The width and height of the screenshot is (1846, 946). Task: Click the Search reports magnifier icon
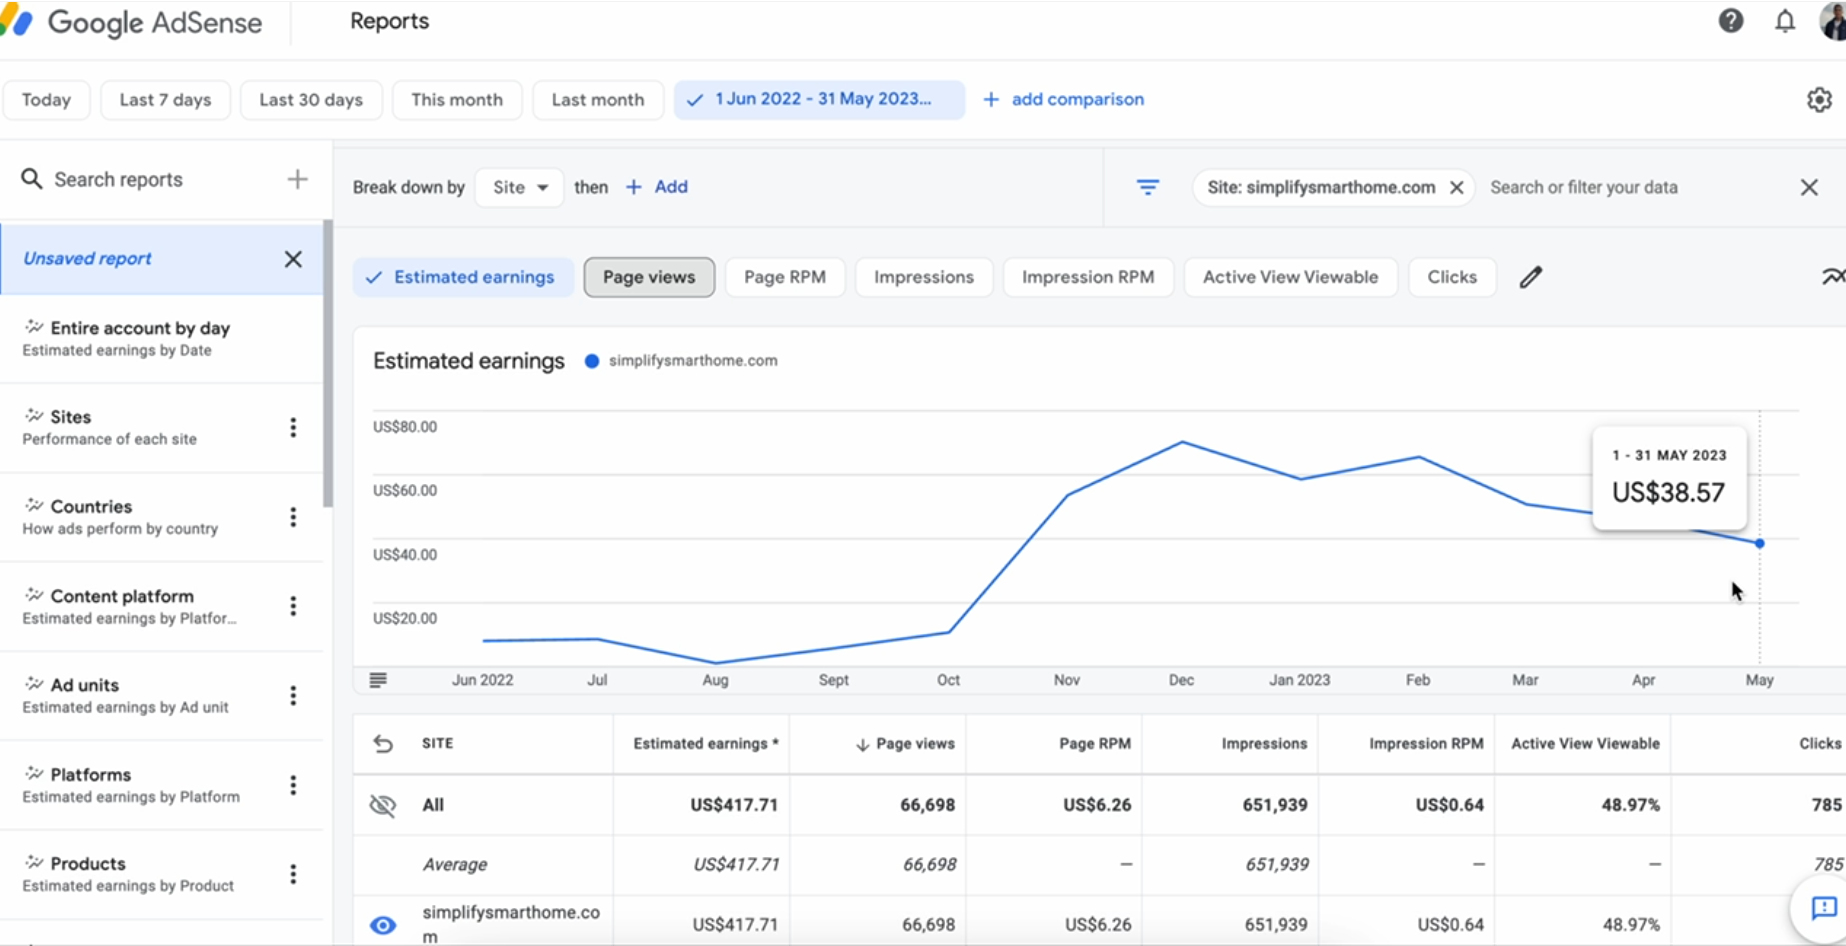32,179
